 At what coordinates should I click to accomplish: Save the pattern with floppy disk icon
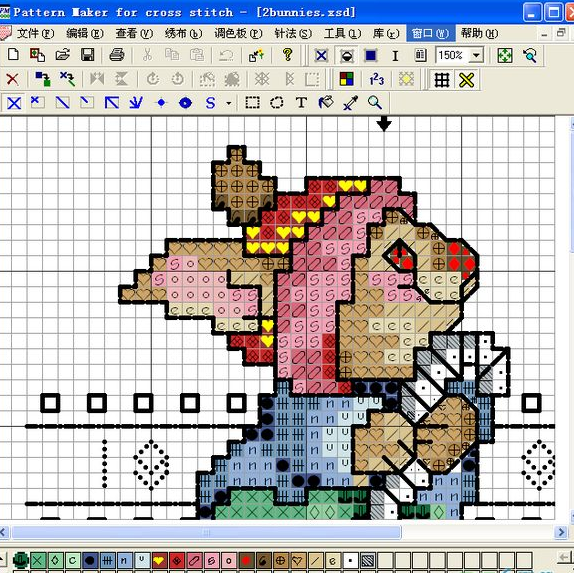click(x=88, y=55)
